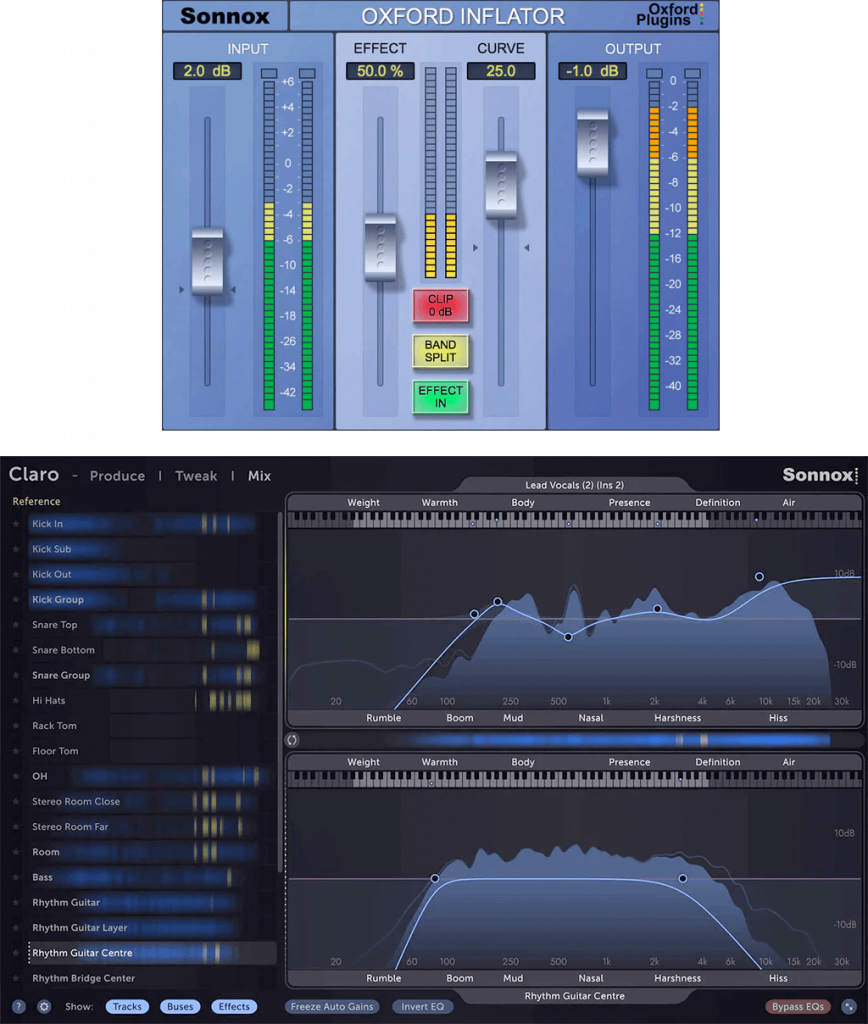Switch to the Produce view

coord(118,476)
